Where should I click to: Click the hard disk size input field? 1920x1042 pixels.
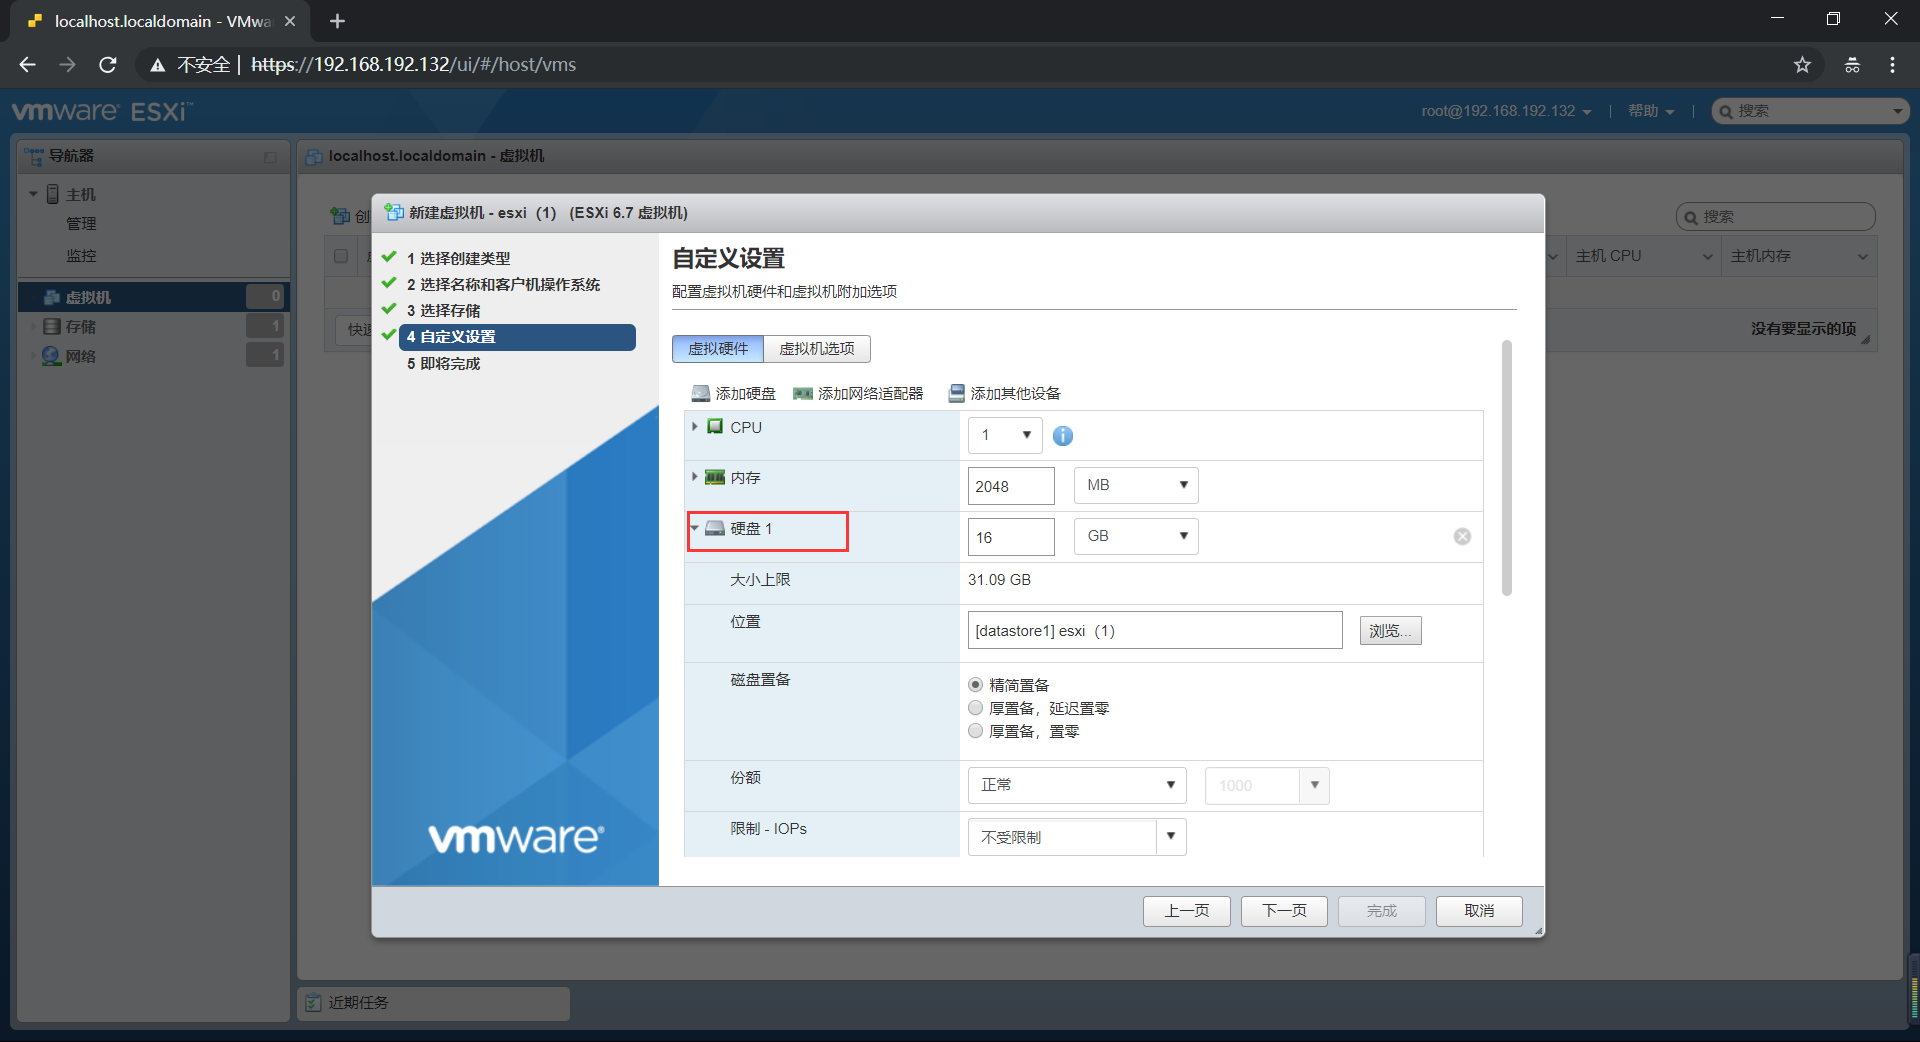(x=1011, y=537)
